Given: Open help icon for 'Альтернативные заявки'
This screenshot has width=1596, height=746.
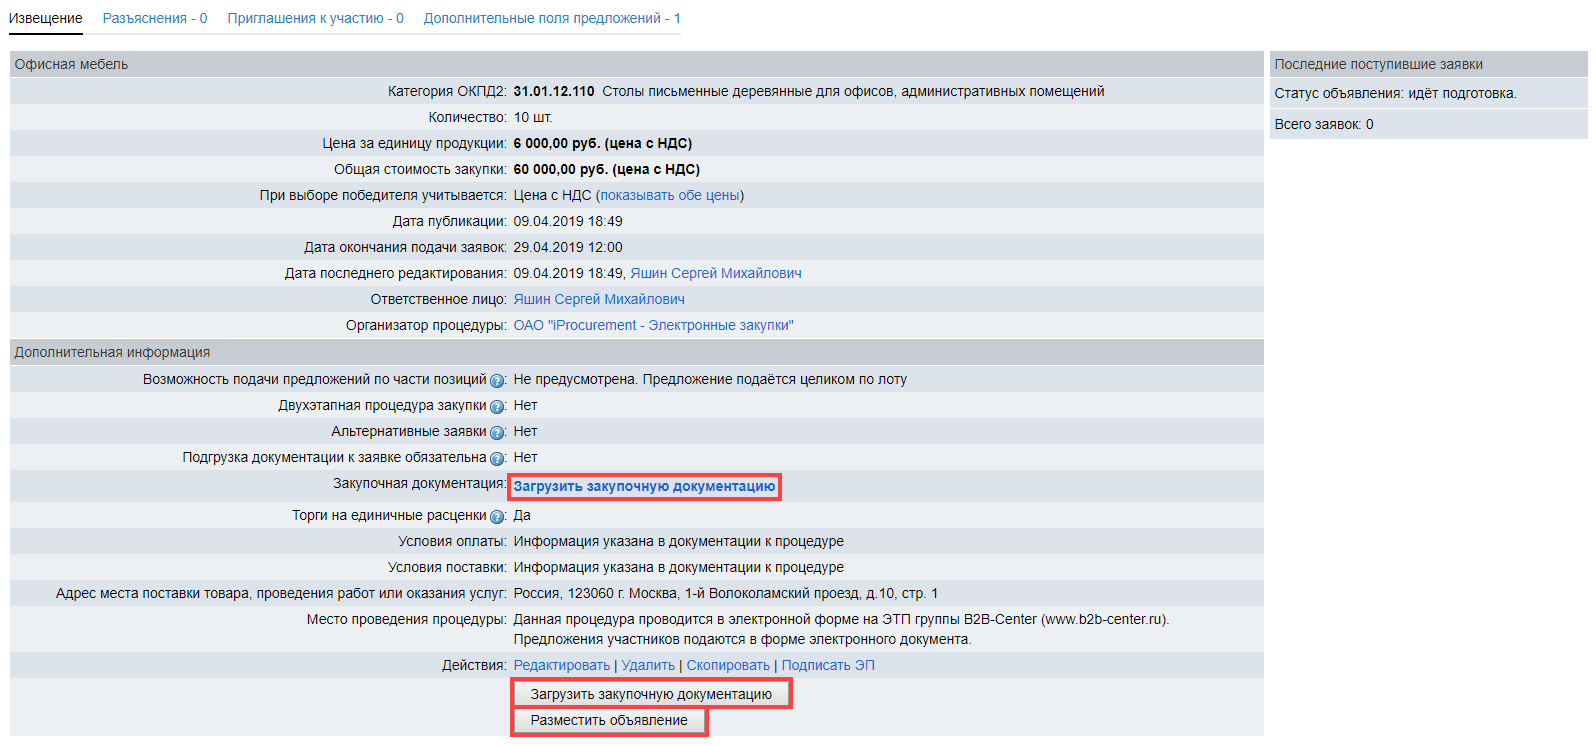Looking at the screenshot, I should tap(497, 433).
